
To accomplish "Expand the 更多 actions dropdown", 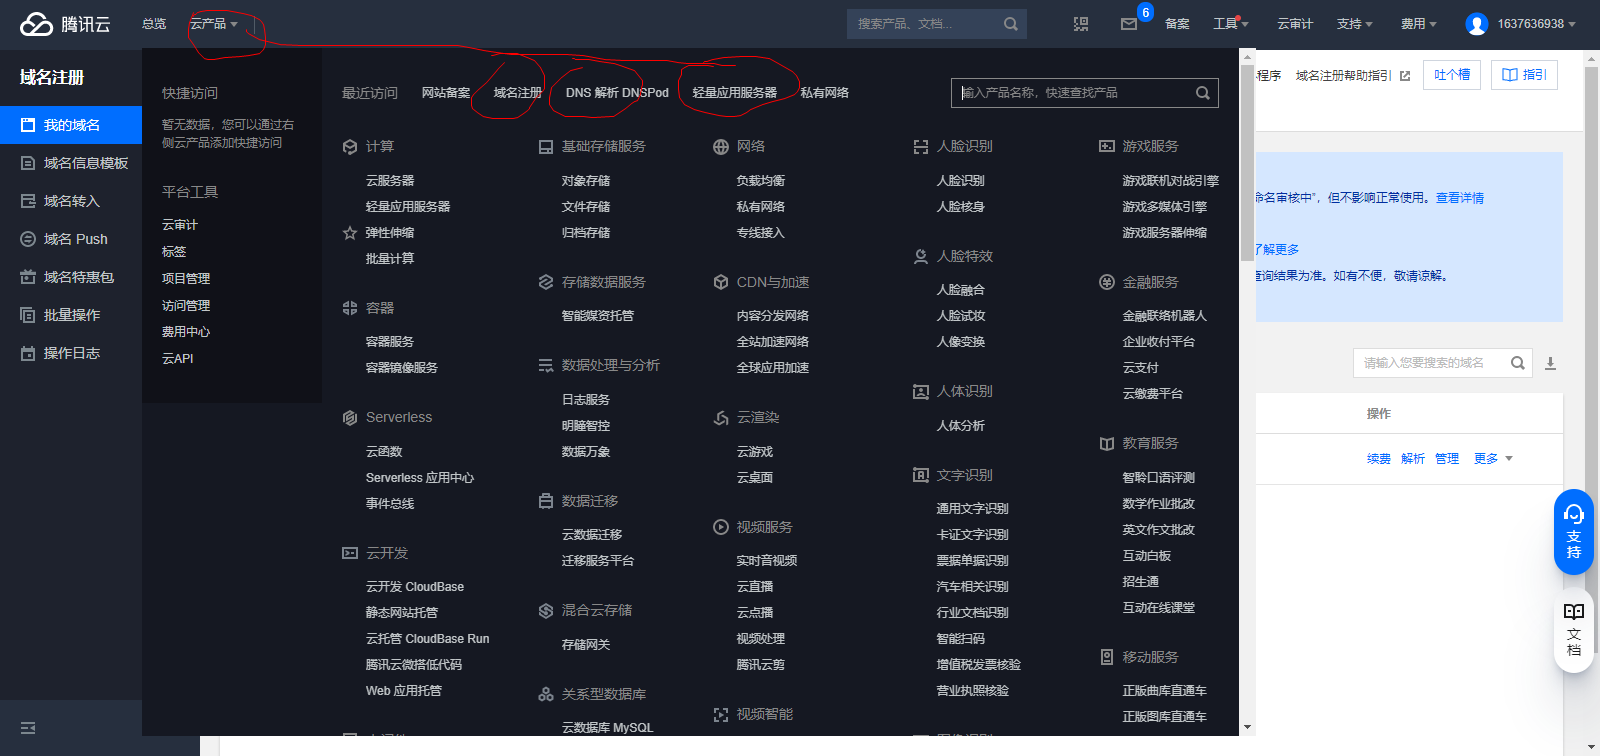I will coord(1494,459).
